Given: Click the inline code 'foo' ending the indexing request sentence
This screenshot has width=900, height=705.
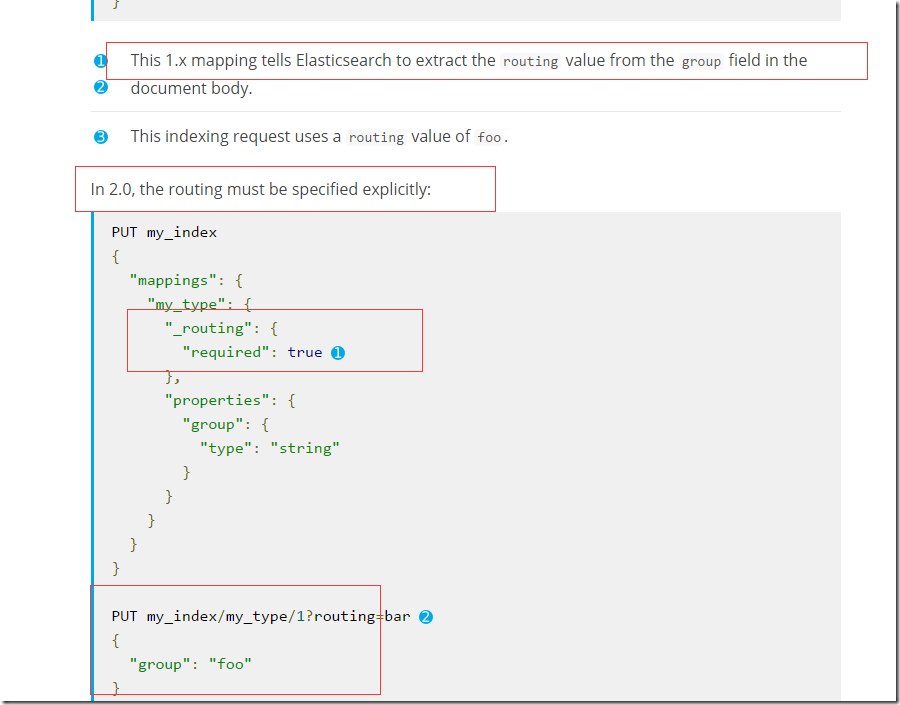Looking at the screenshot, I should pos(489,137).
